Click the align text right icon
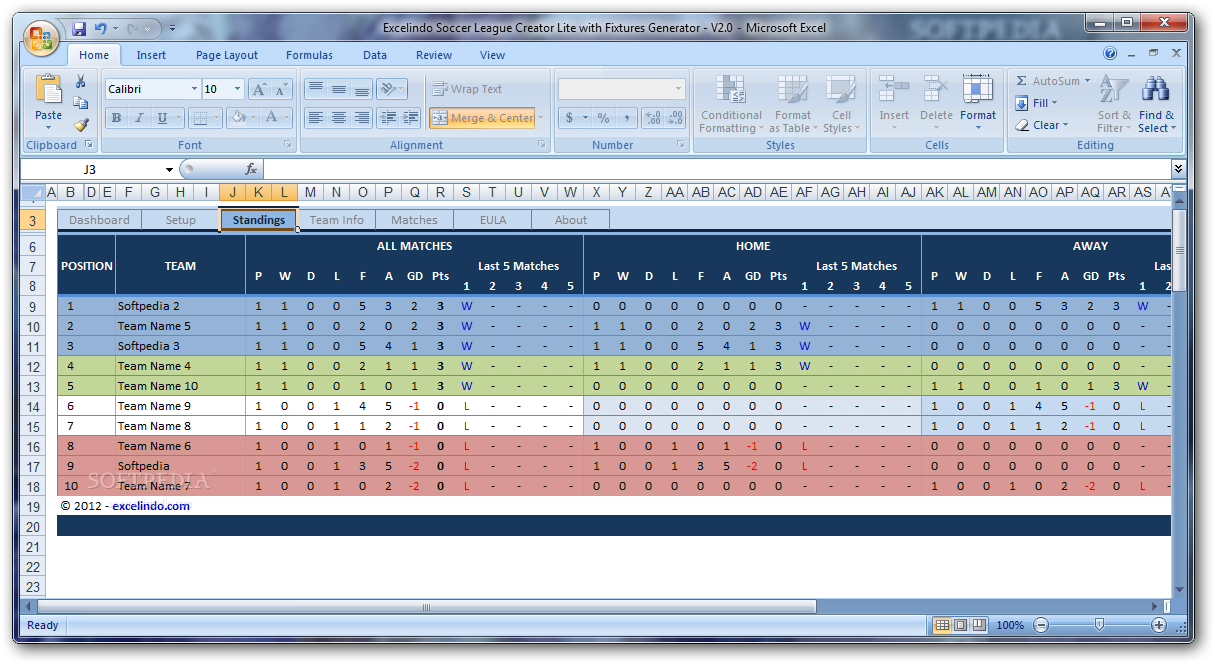This screenshot has height=664, width=1215. [x=362, y=118]
